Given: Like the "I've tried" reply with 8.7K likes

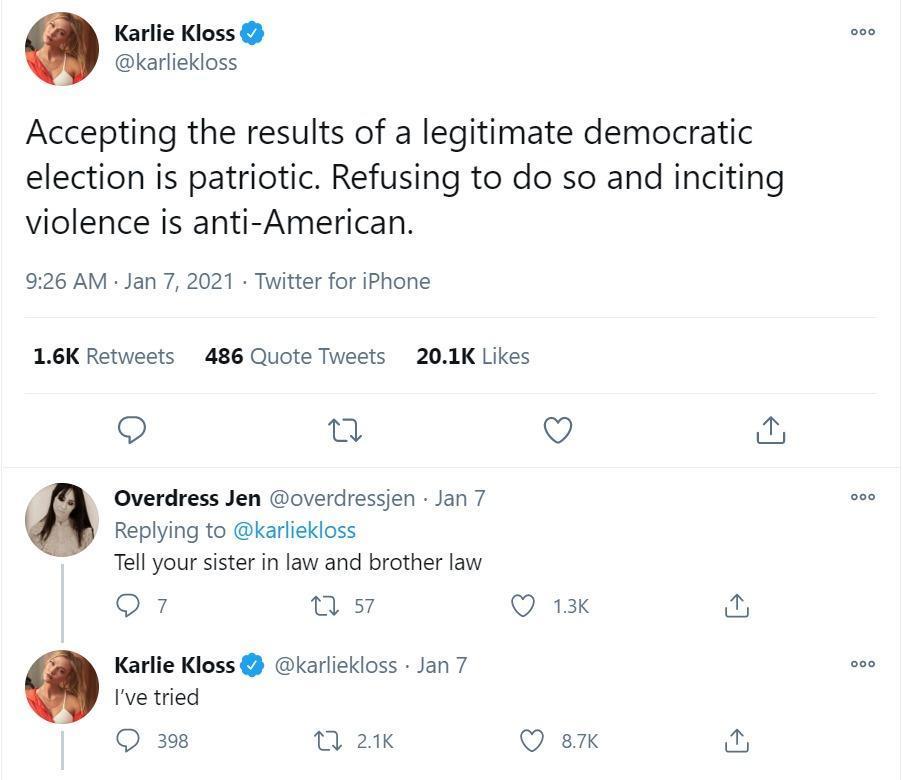Looking at the screenshot, I should point(532,741).
